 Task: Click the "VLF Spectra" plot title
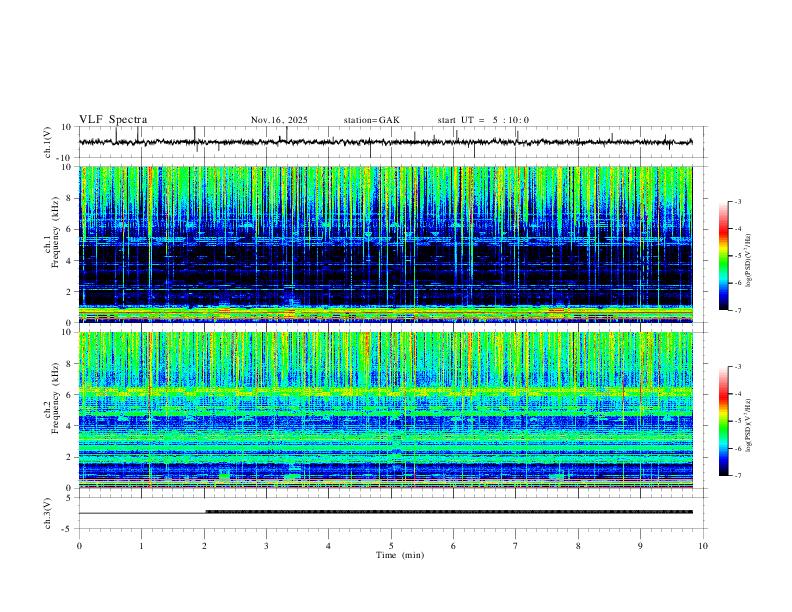pyautogui.click(x=113, y=120)
